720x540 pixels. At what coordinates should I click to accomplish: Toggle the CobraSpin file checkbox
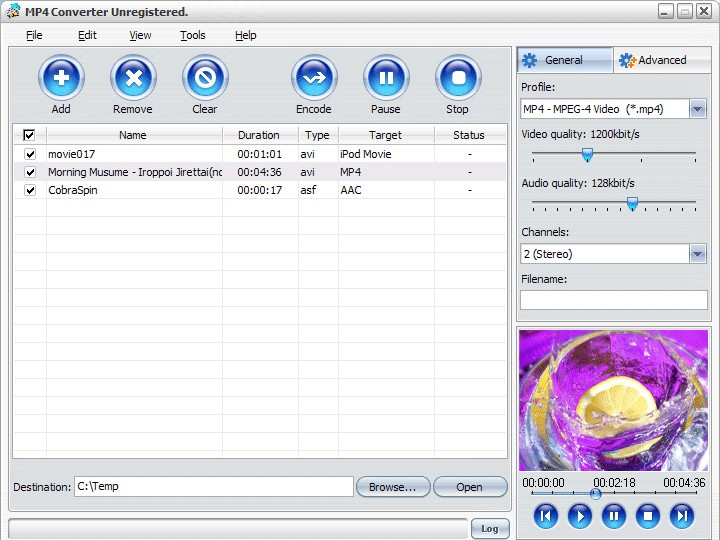(x=30, y=190)
